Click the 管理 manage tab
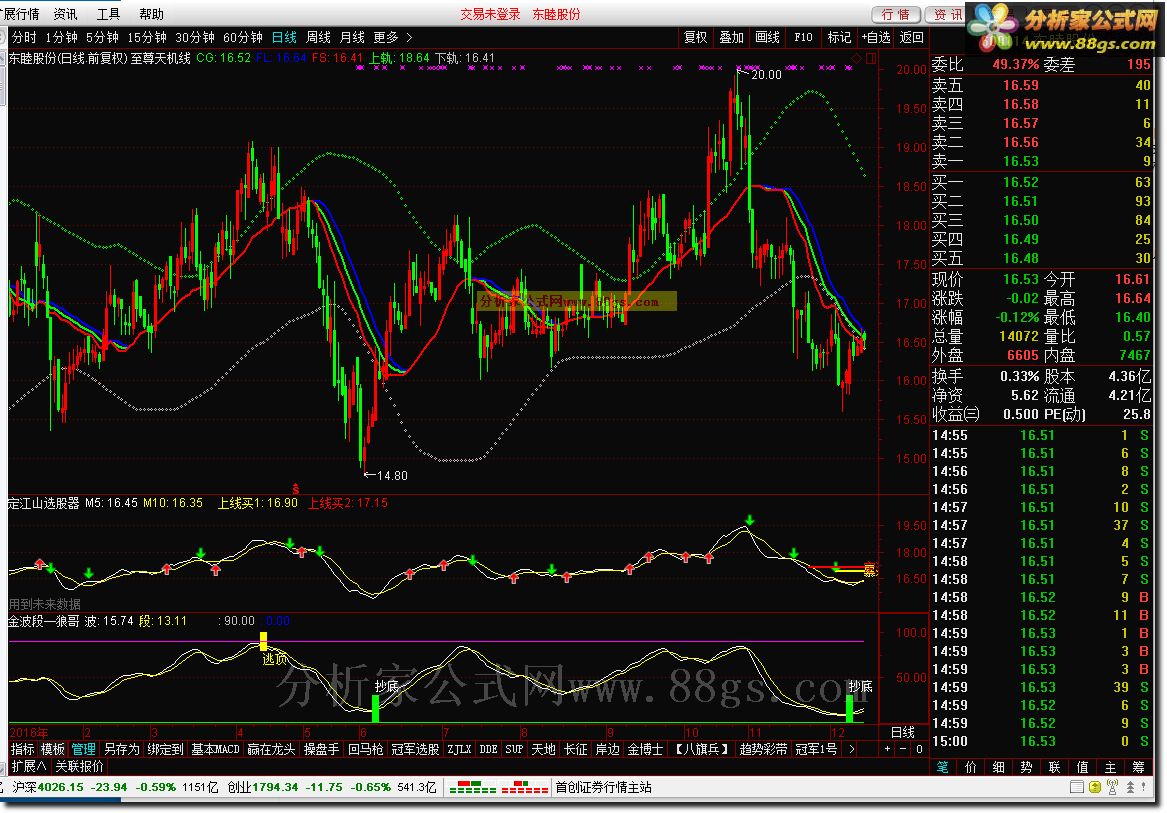Viewport: 1167px width, 813px height. [83, 749]
